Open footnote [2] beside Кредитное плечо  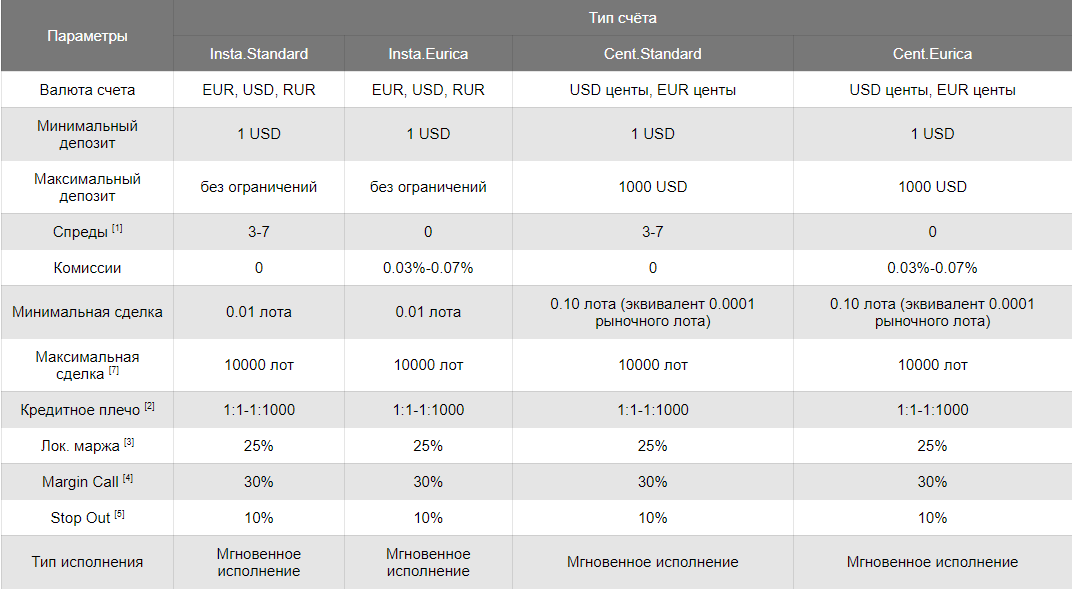pyautogui.click(x=149, y=407)
